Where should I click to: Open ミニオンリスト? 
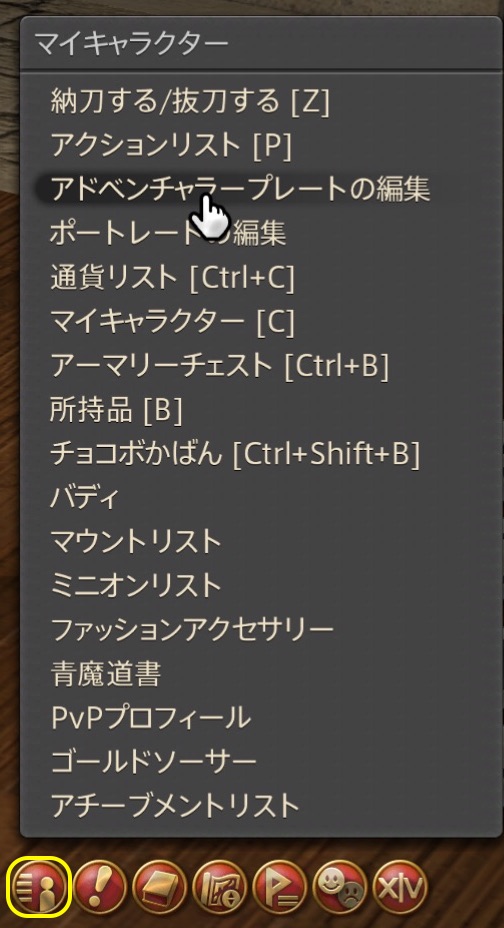point(136,585)
